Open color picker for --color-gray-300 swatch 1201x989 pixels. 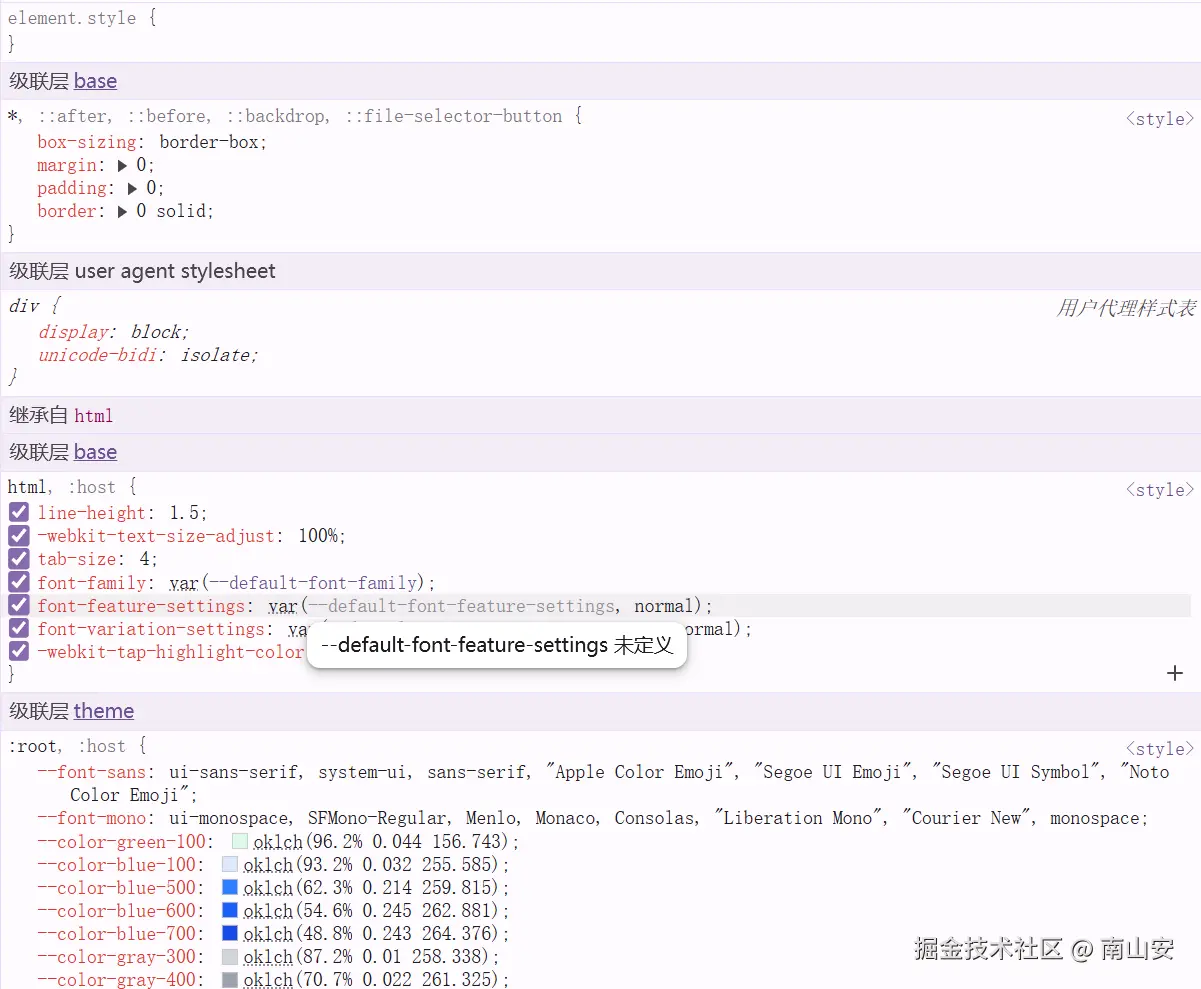[x=230, y=957]
